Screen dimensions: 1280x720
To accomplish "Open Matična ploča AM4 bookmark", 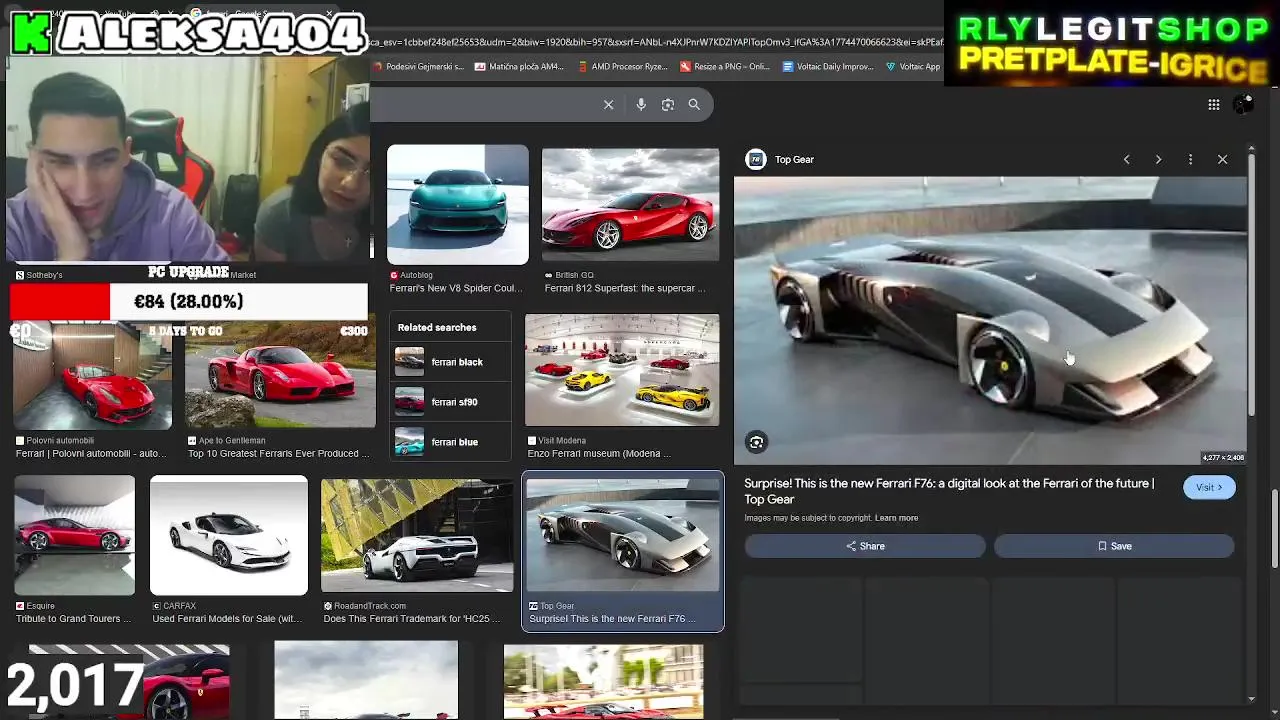I will (x=519, y=67).
